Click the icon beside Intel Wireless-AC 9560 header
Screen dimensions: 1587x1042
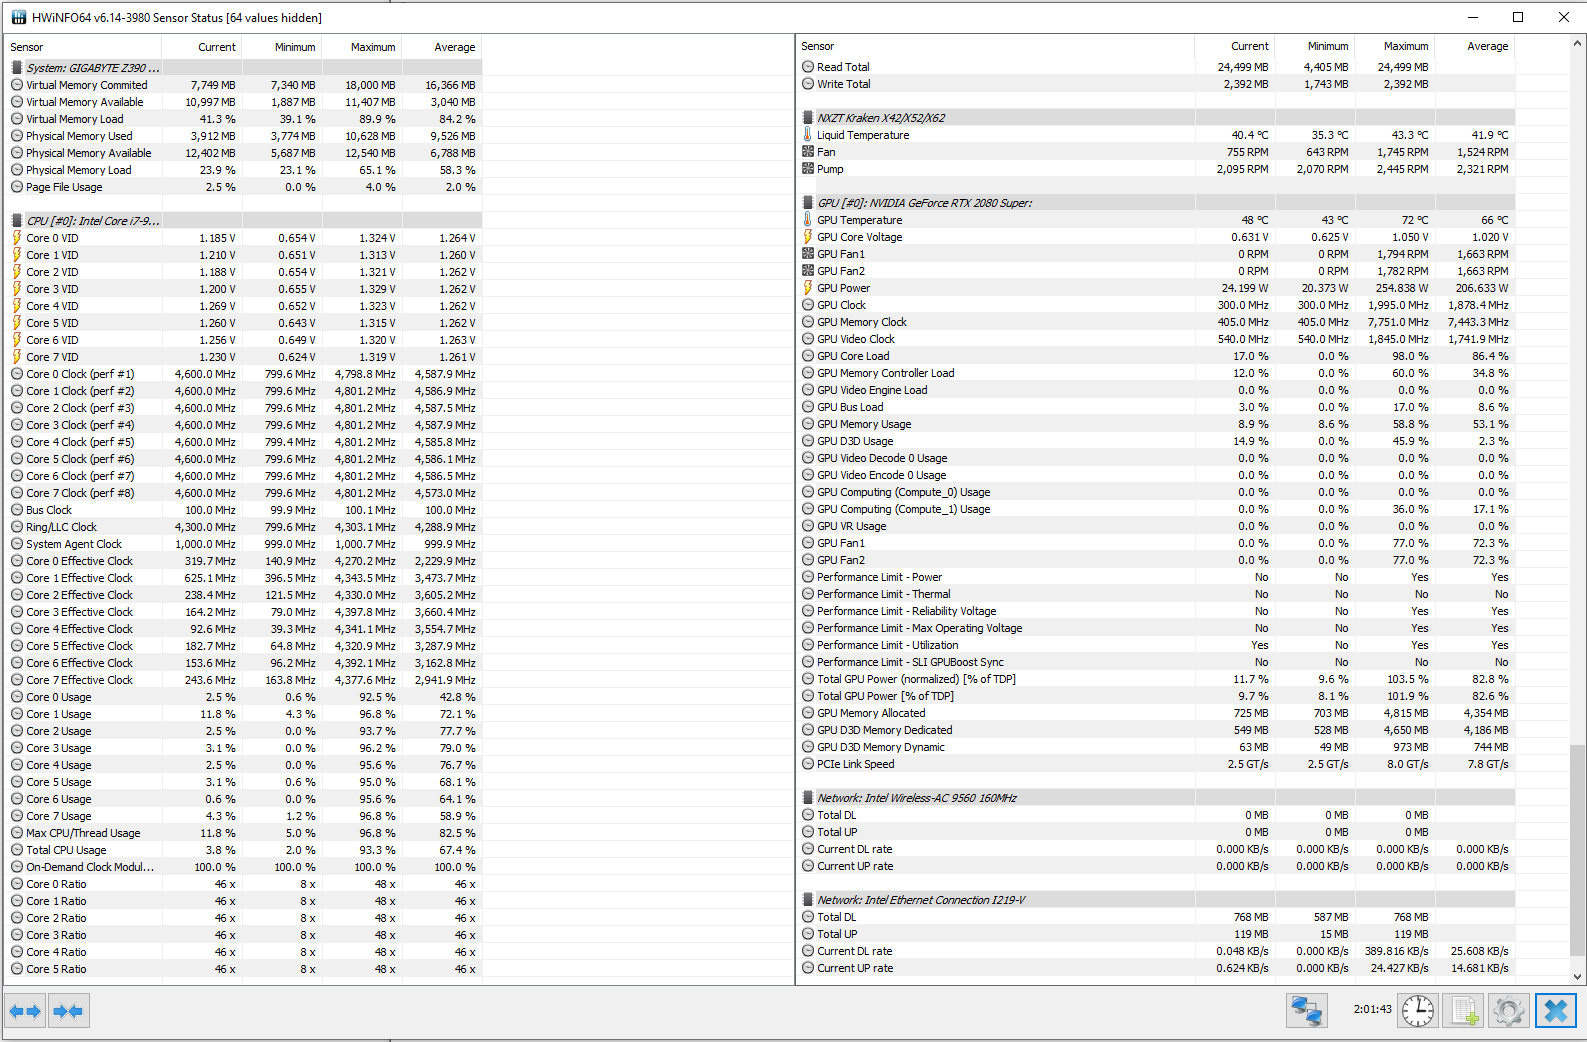[808, 798]
